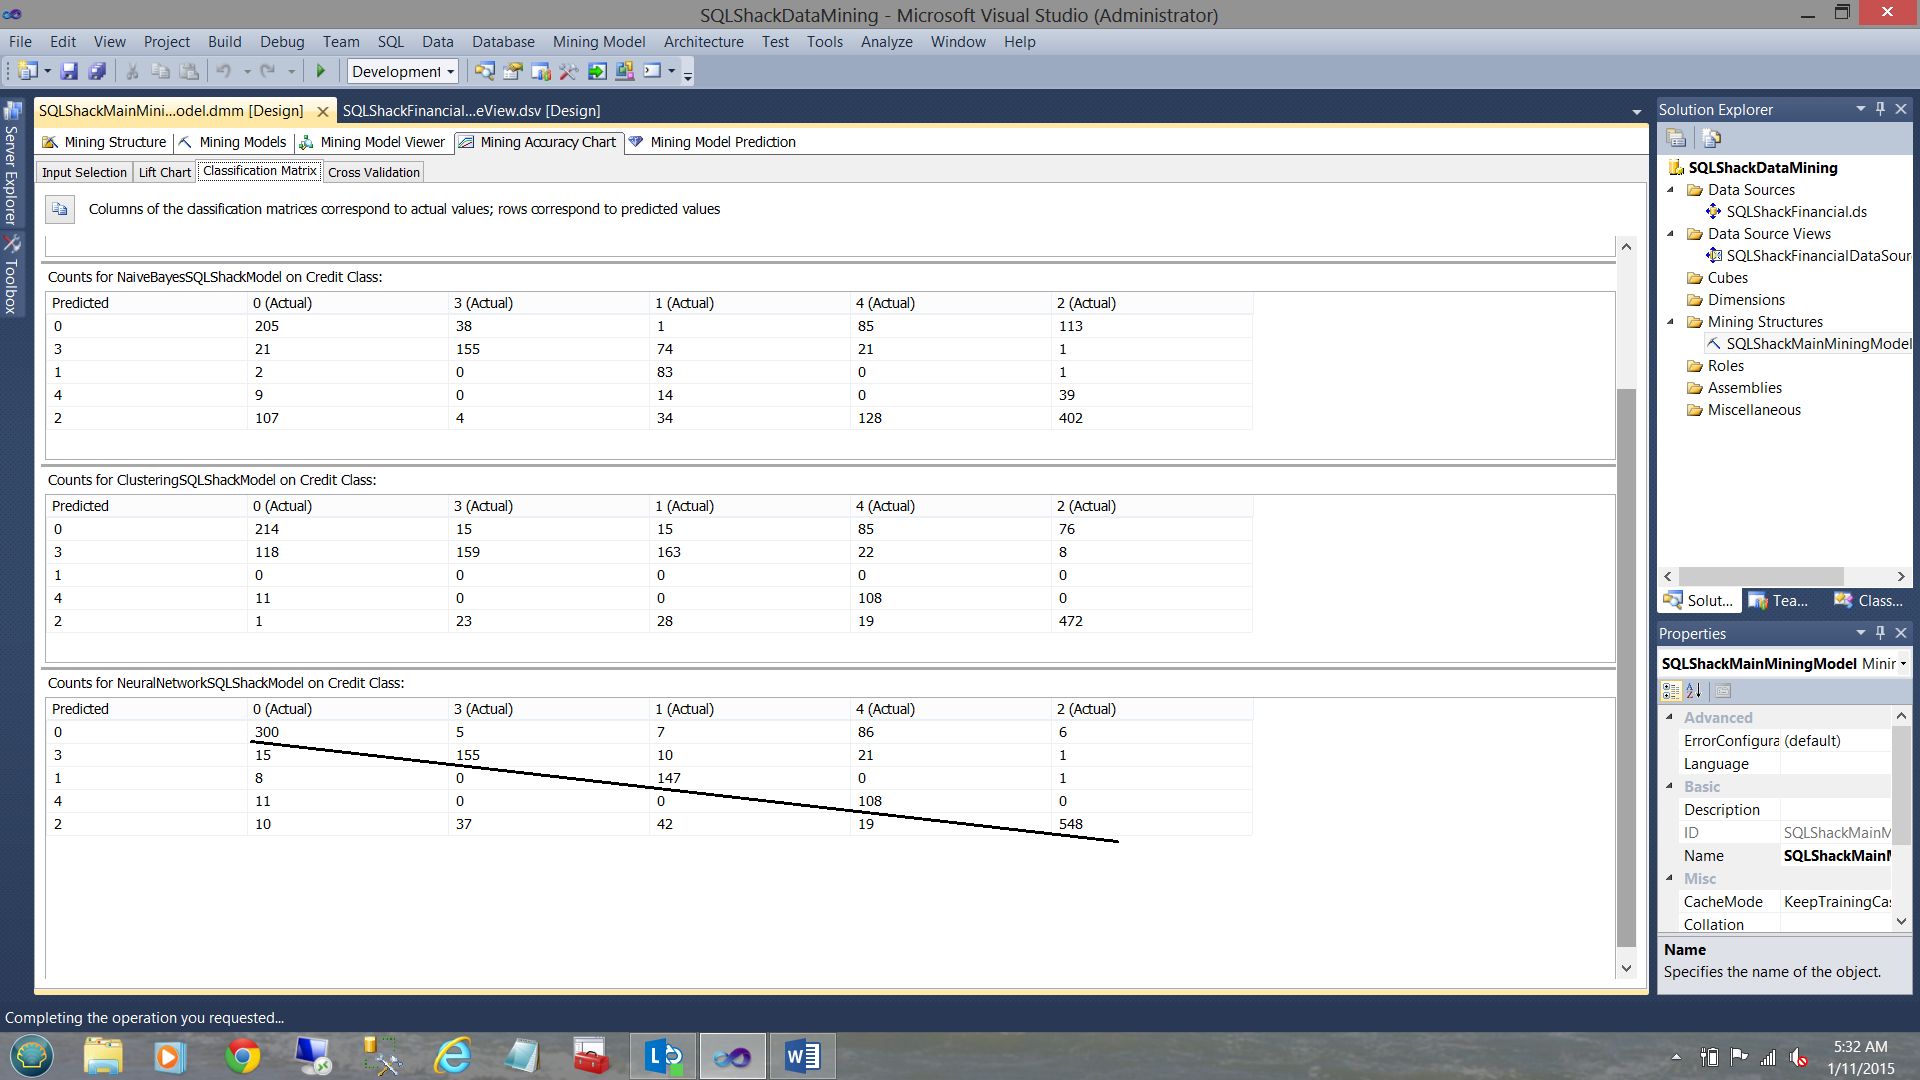Collapse the Data Sources tree node
Screen dimensions: 1920x1080
pos(1670,190)
